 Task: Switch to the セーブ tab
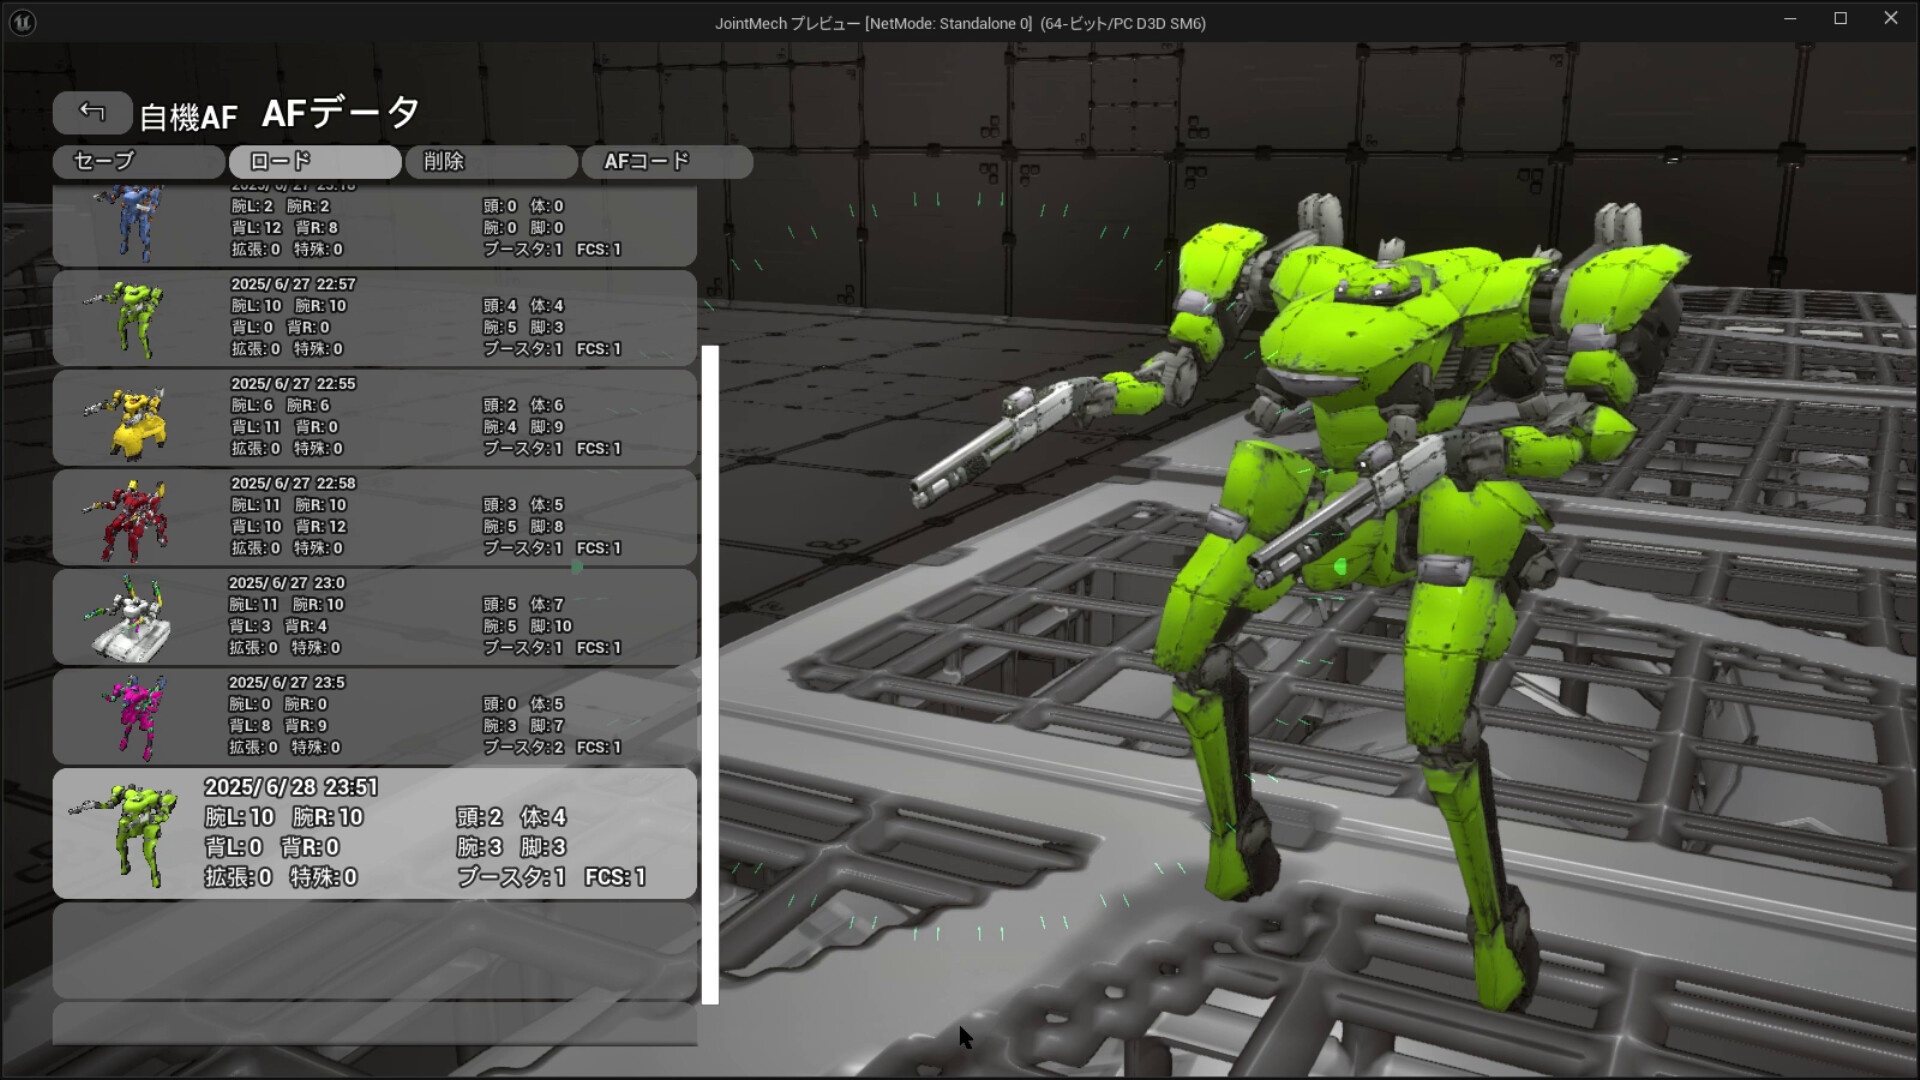[x=138, y=161]
